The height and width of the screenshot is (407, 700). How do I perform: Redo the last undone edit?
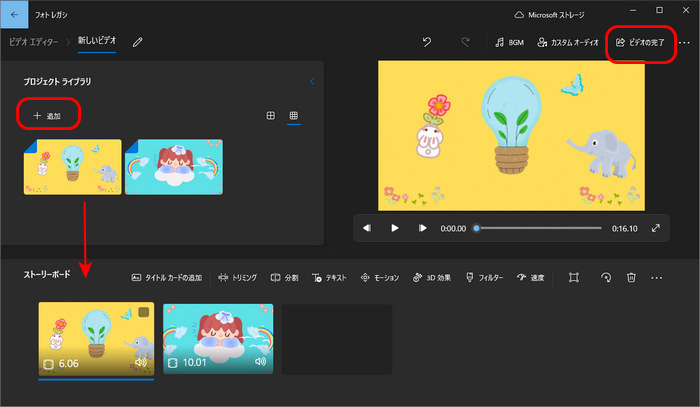(465, 42)
